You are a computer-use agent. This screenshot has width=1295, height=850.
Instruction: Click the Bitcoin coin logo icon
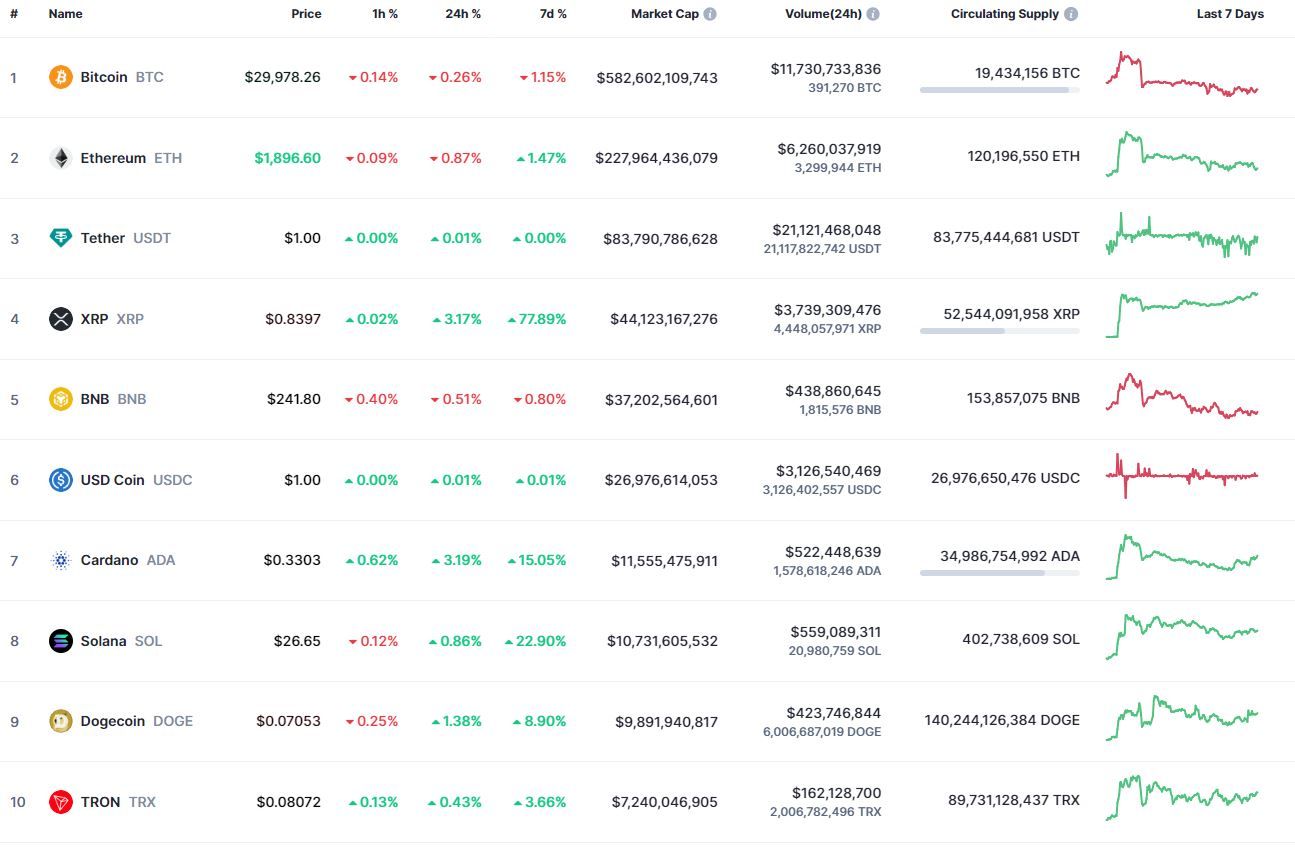pos(61,77)
